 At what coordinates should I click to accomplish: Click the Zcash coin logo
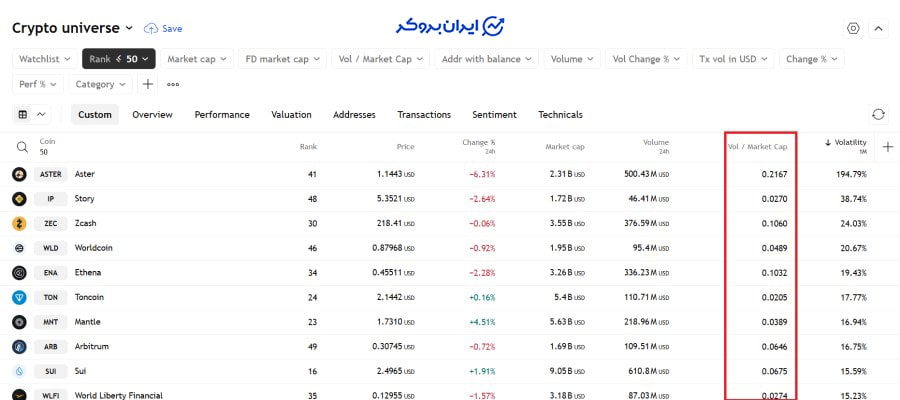(19, 223)
